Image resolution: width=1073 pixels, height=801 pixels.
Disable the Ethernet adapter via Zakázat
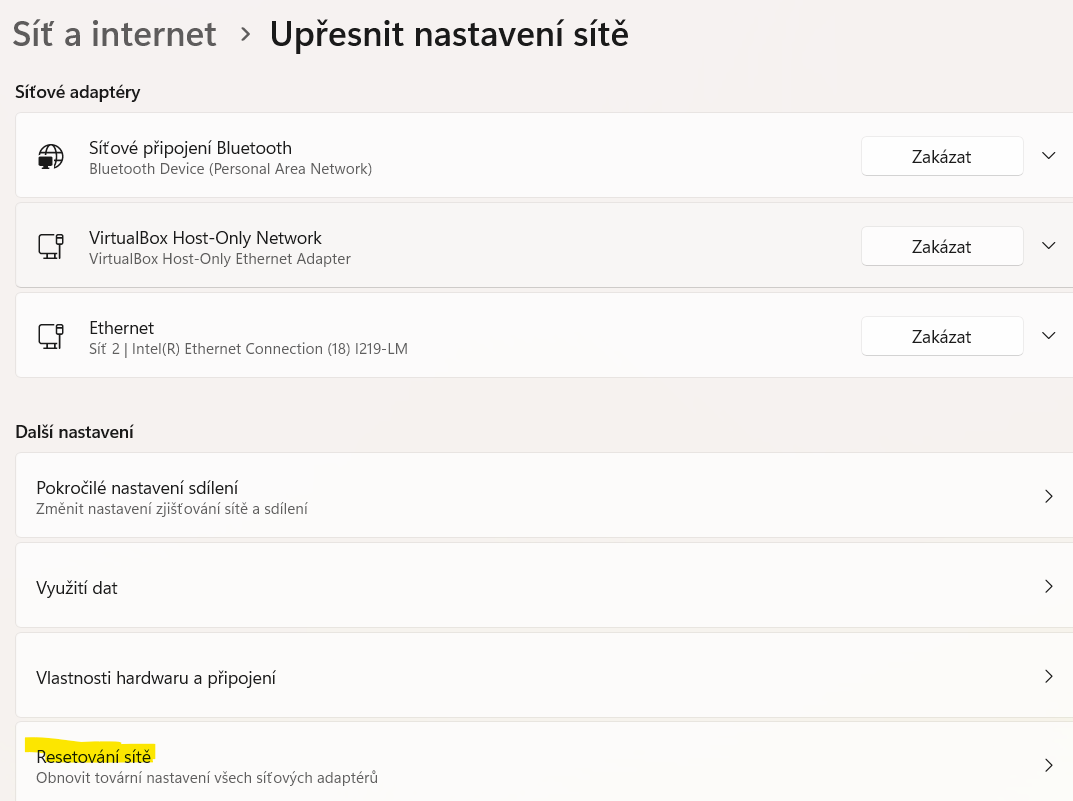[x=941, y=337]
